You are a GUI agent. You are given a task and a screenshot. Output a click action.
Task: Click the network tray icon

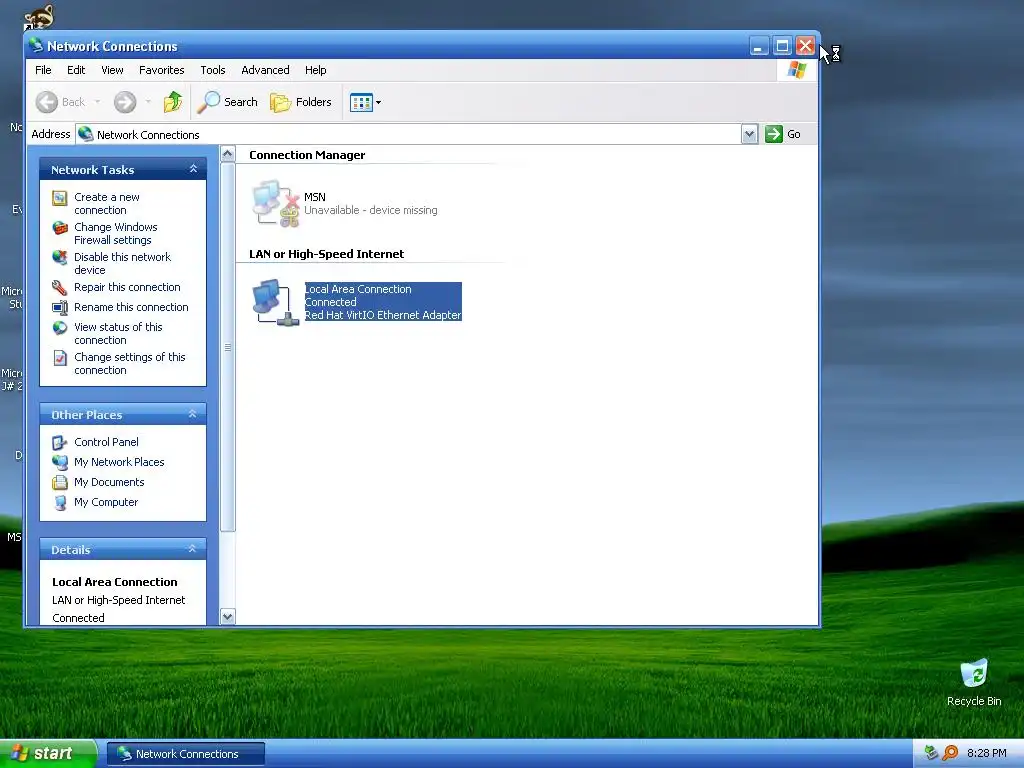(931, 753)
